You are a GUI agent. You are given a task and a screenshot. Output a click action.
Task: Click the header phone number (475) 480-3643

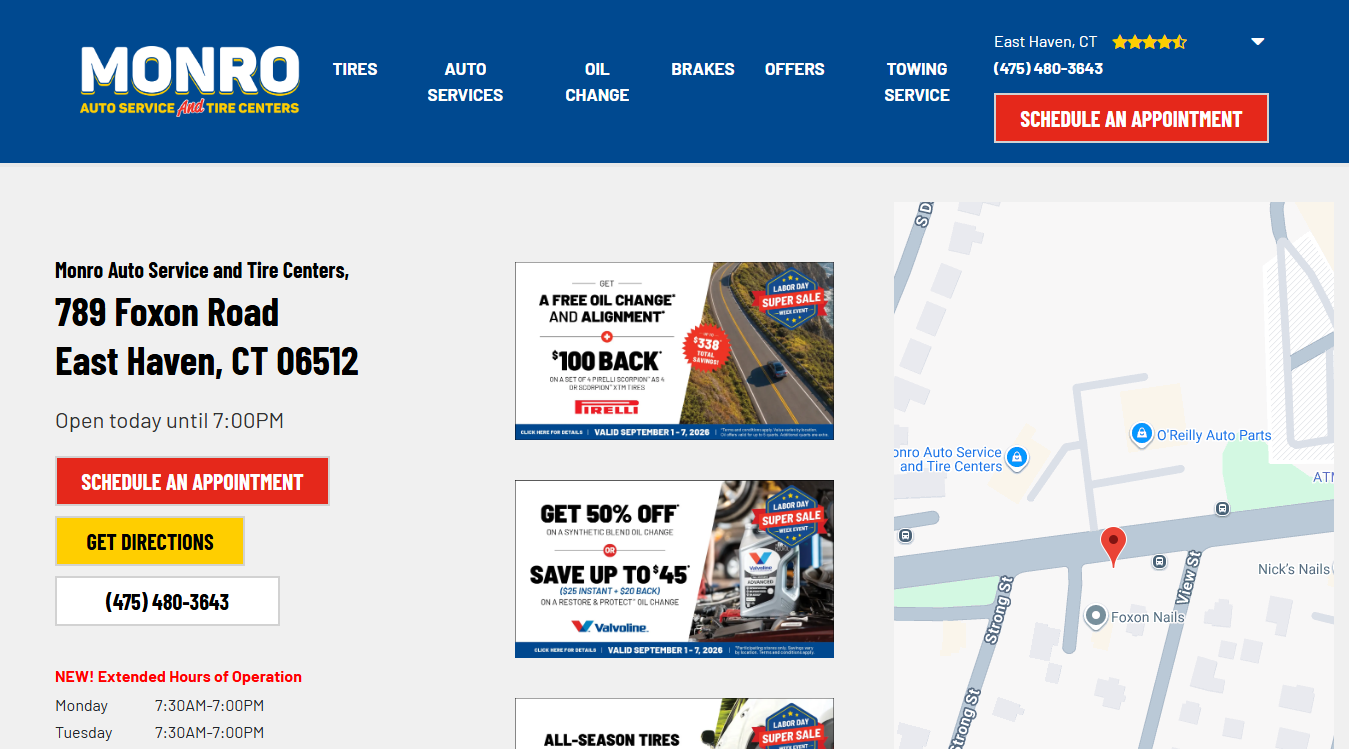(1048, 69)
